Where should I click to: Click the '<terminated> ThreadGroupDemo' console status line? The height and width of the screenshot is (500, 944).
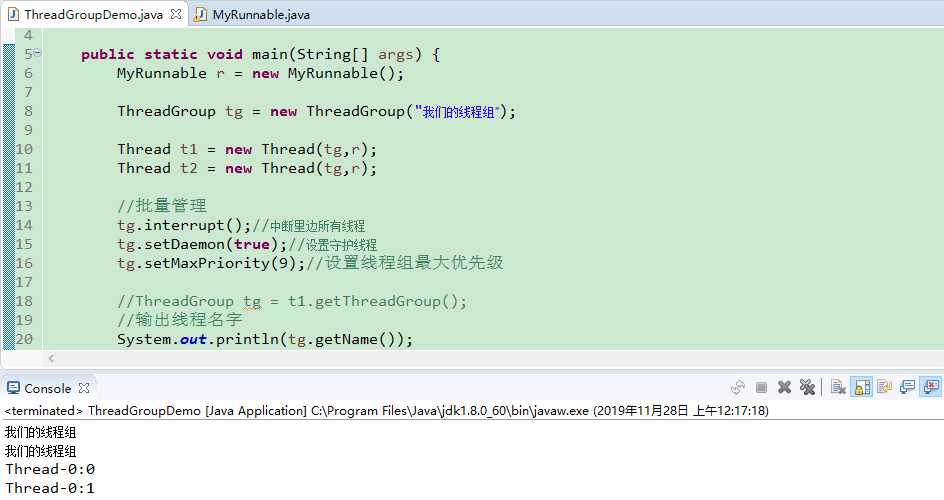coord(387,411)
